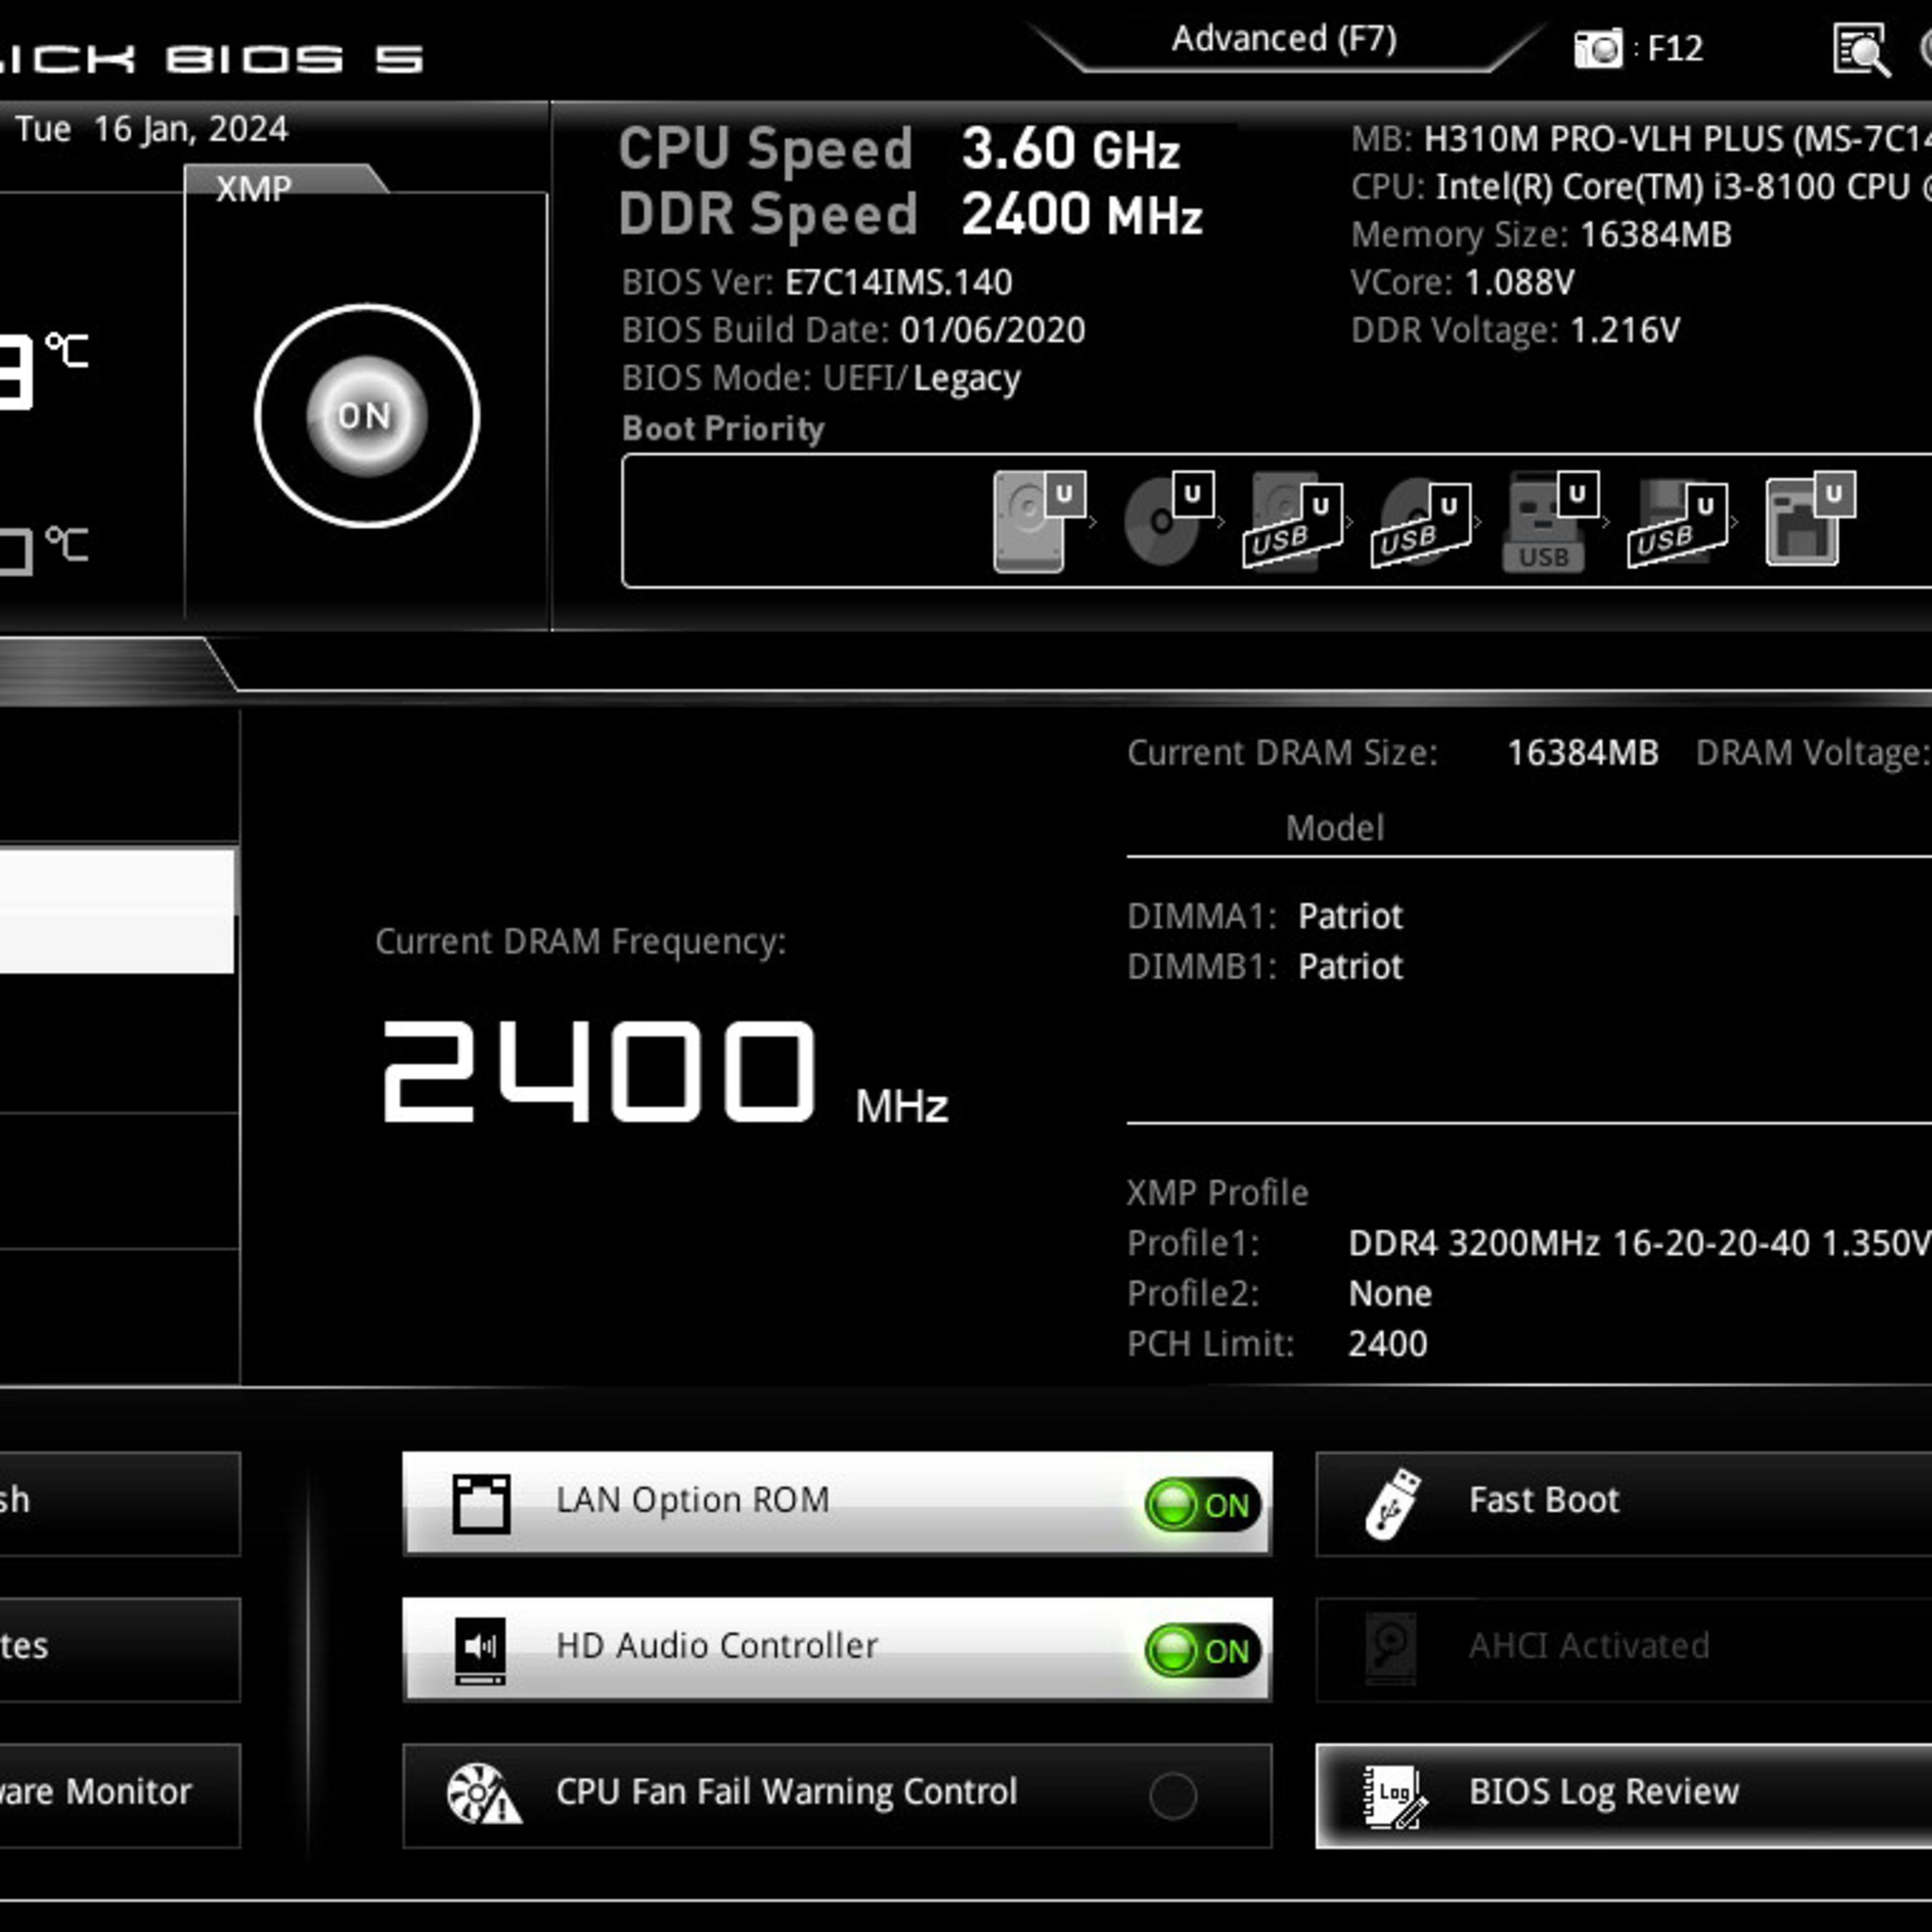Turn off HD Audio Controller switch
The image size is (1932, 1932).
pos(1203,1651)
